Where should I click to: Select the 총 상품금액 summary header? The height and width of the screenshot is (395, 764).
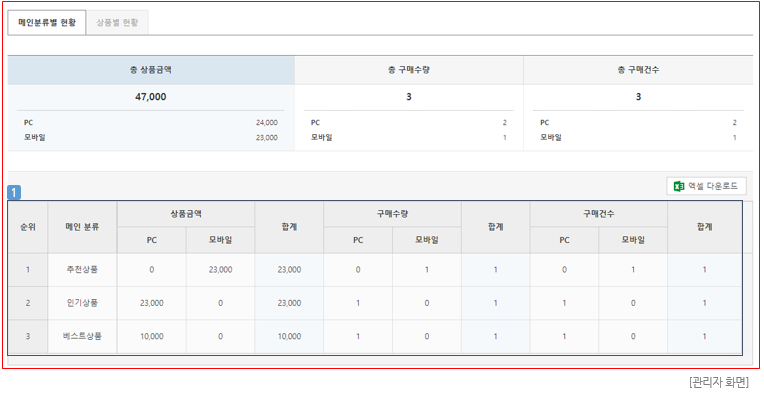[151, 70]
